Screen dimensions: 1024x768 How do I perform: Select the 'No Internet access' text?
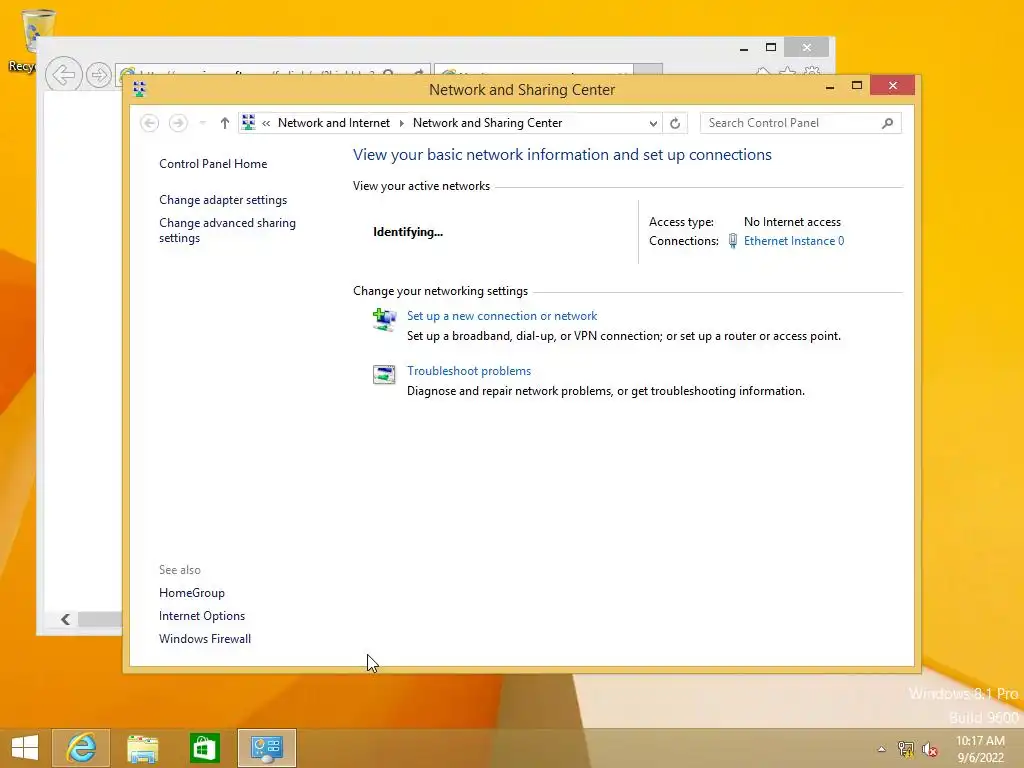point(792,222)
